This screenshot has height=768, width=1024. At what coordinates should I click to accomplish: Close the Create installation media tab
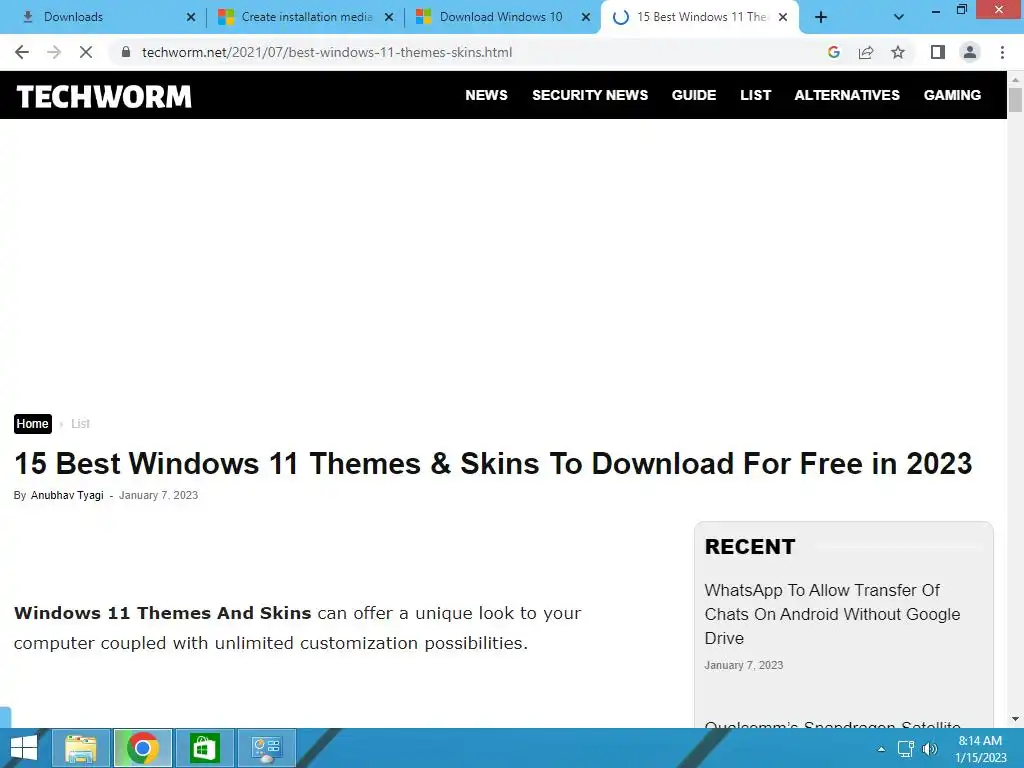click(389, 17)
